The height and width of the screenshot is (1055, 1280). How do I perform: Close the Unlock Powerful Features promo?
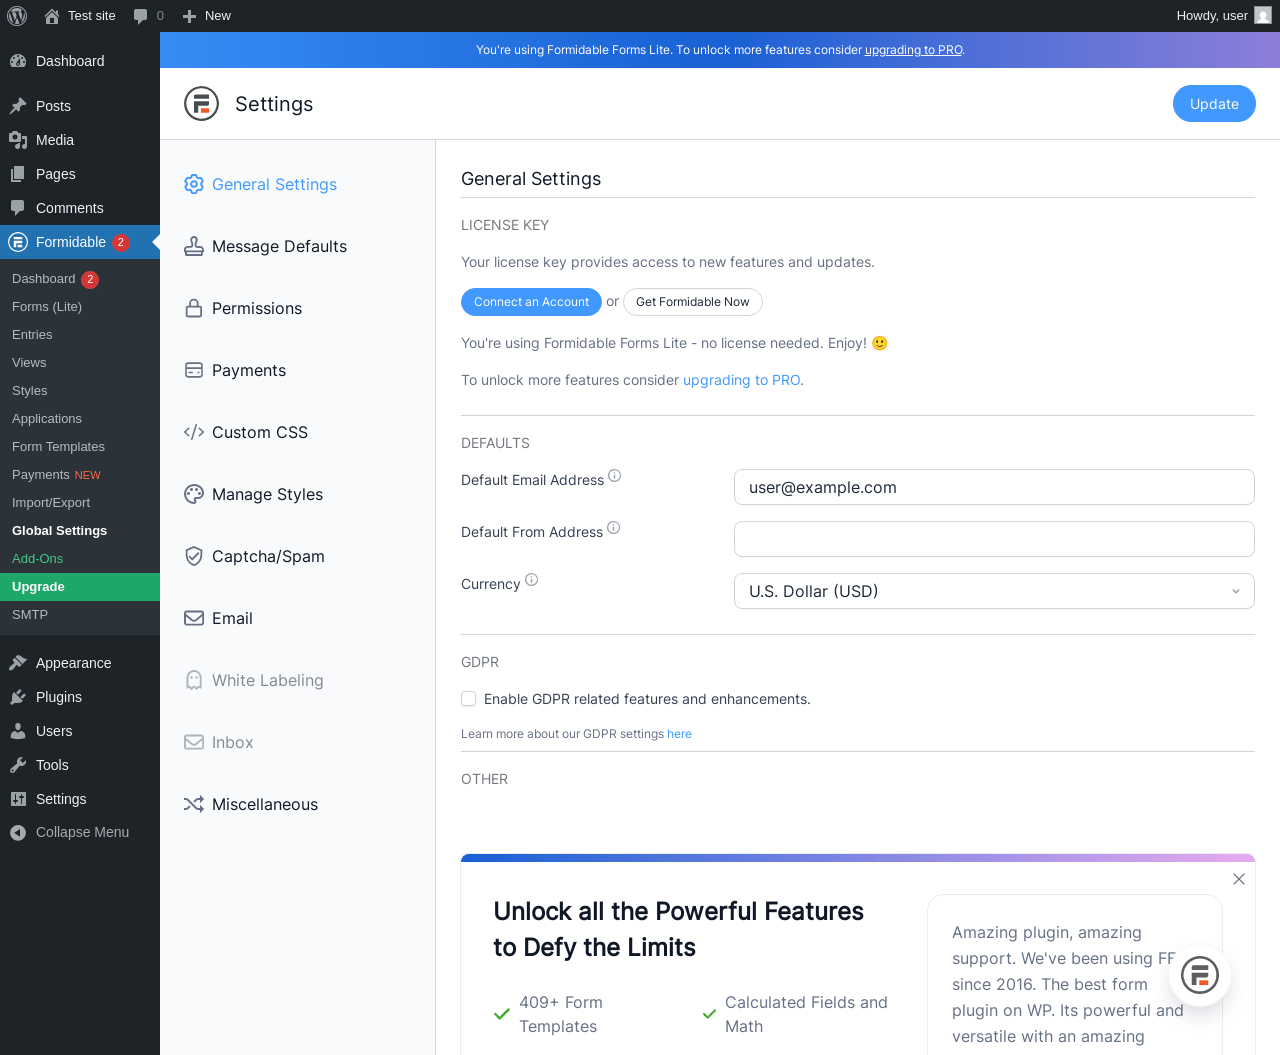click(1239, 879)
